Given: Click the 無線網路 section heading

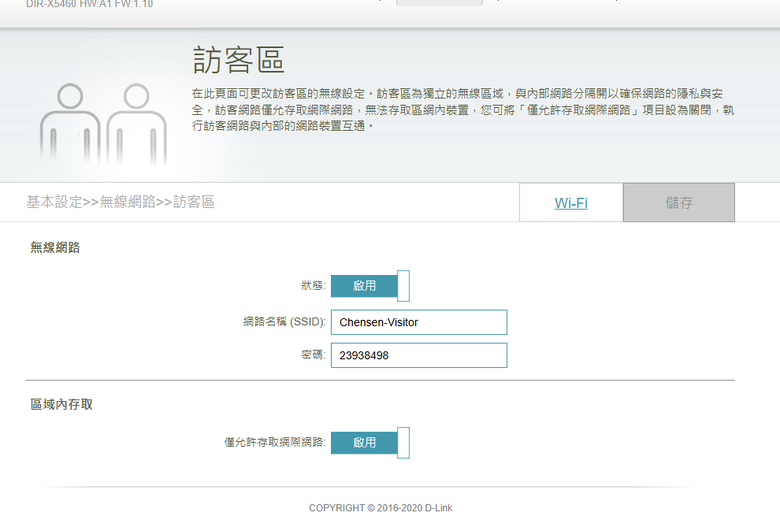Looking at the screenshot, I should pyautogui.click(x=55, y=247).
